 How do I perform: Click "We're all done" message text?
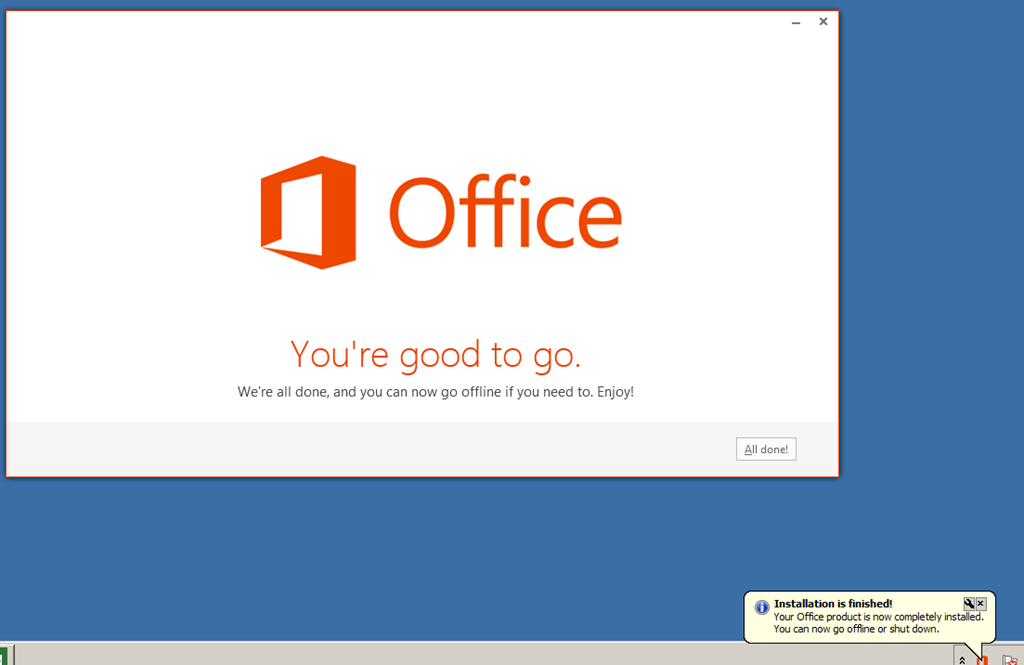tap(436, 392)
